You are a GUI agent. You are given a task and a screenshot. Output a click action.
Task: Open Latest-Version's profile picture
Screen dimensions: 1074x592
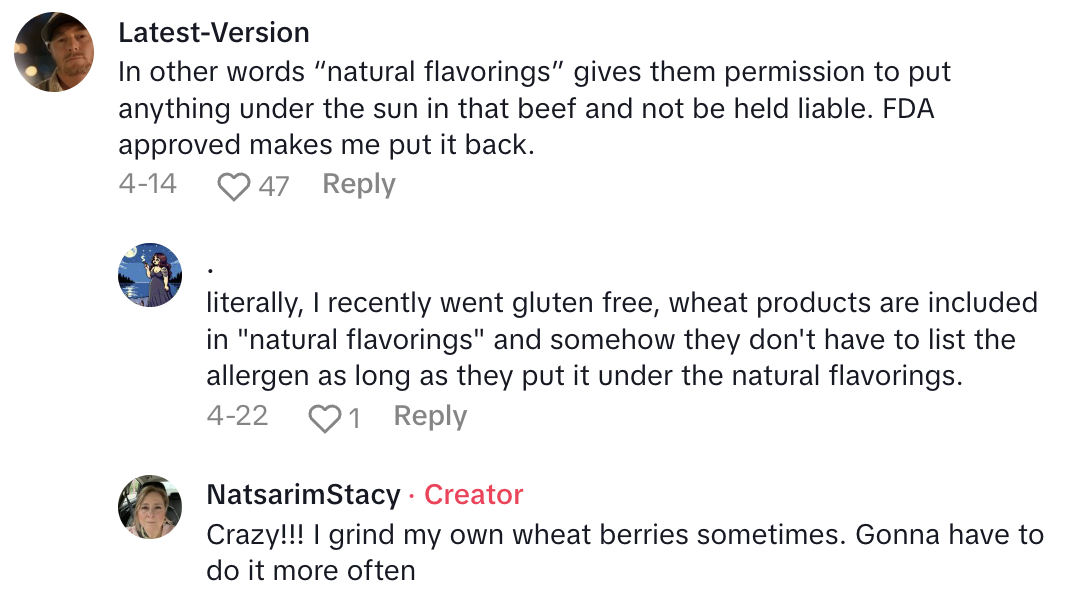tap(54, 54)
